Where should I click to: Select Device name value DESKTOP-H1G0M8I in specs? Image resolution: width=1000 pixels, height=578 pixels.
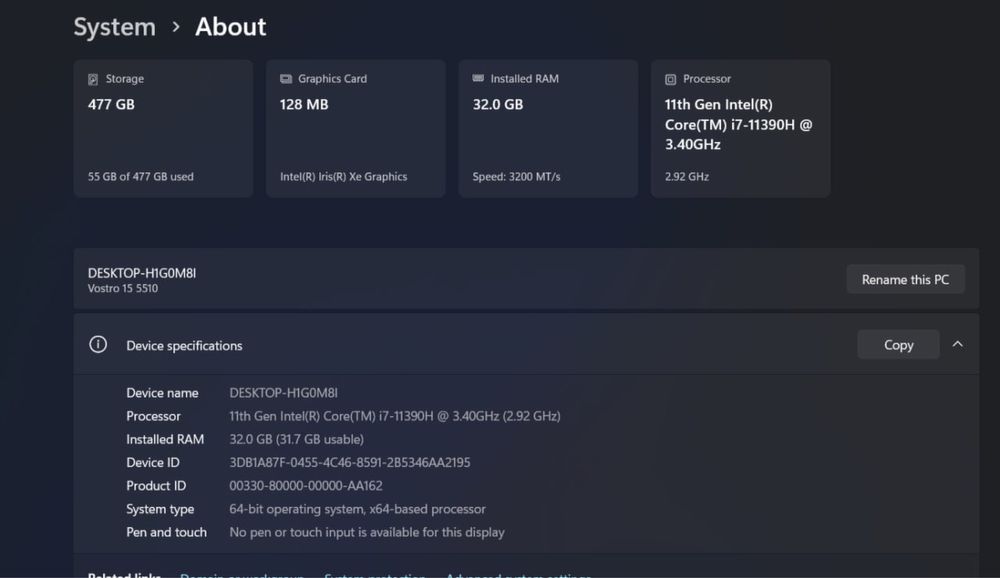pyautogui.click(x=283, y=393)
